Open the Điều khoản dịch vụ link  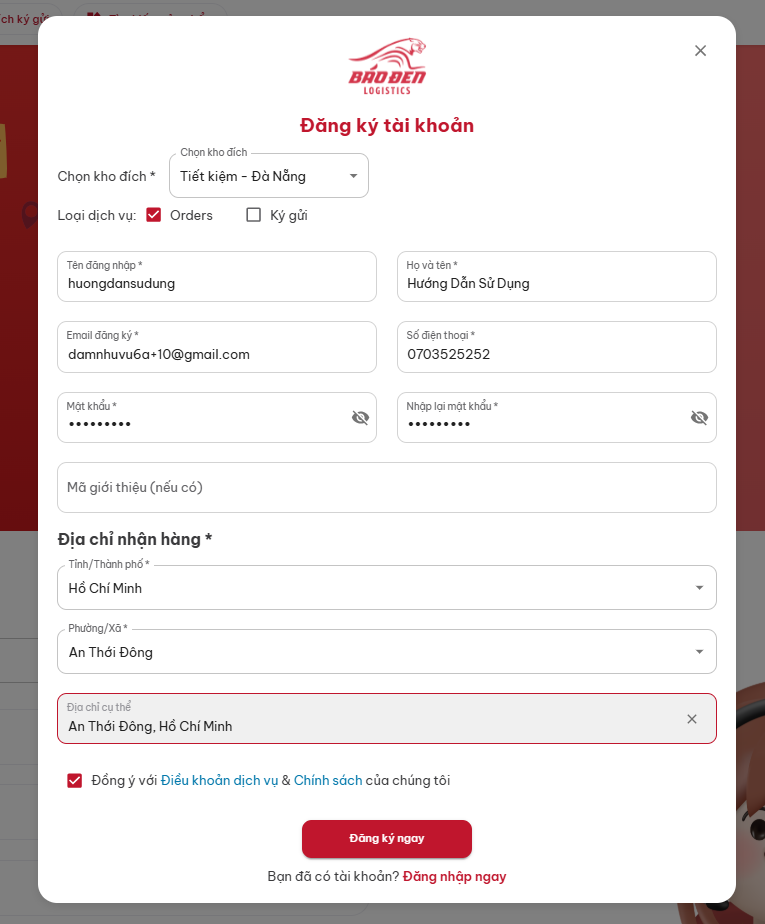219,781
